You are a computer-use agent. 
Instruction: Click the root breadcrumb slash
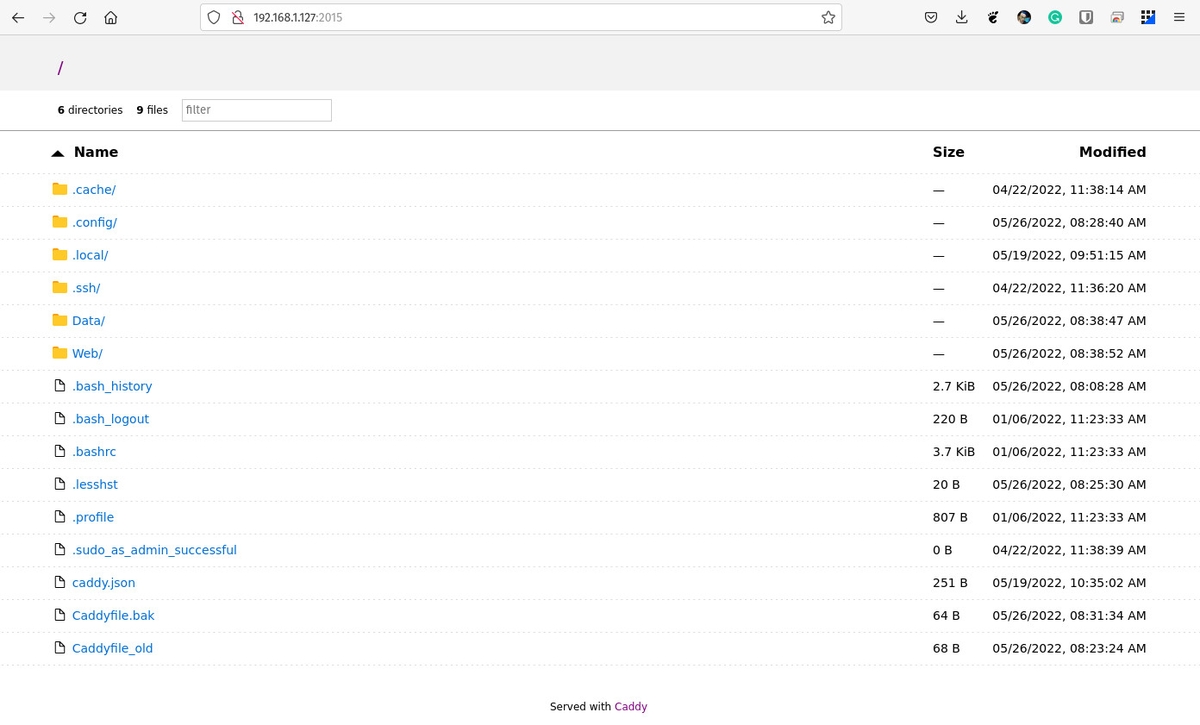click(x=60, y=67)
